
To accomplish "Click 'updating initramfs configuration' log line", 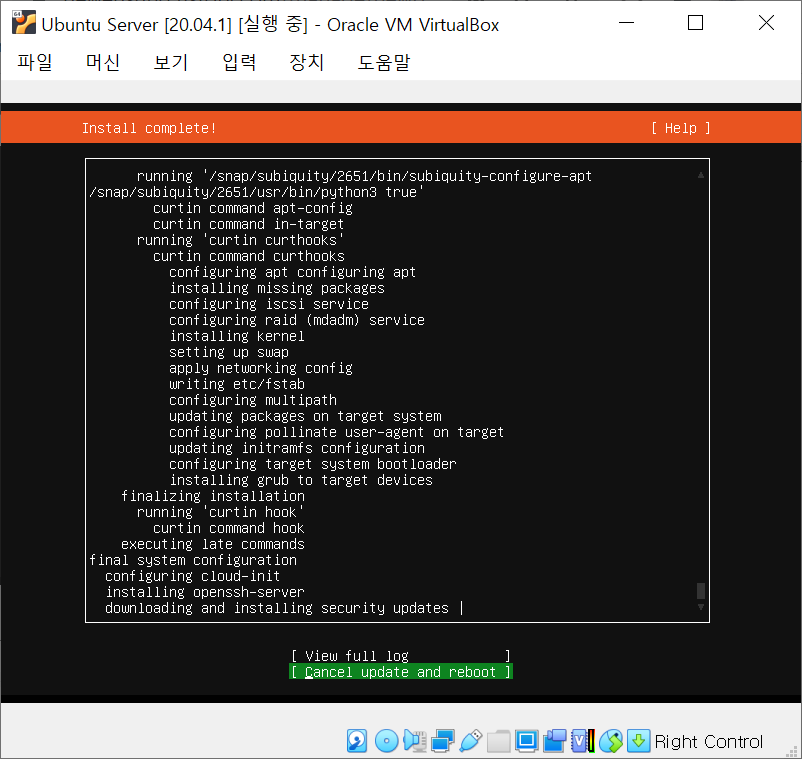I will pos(297,448).
